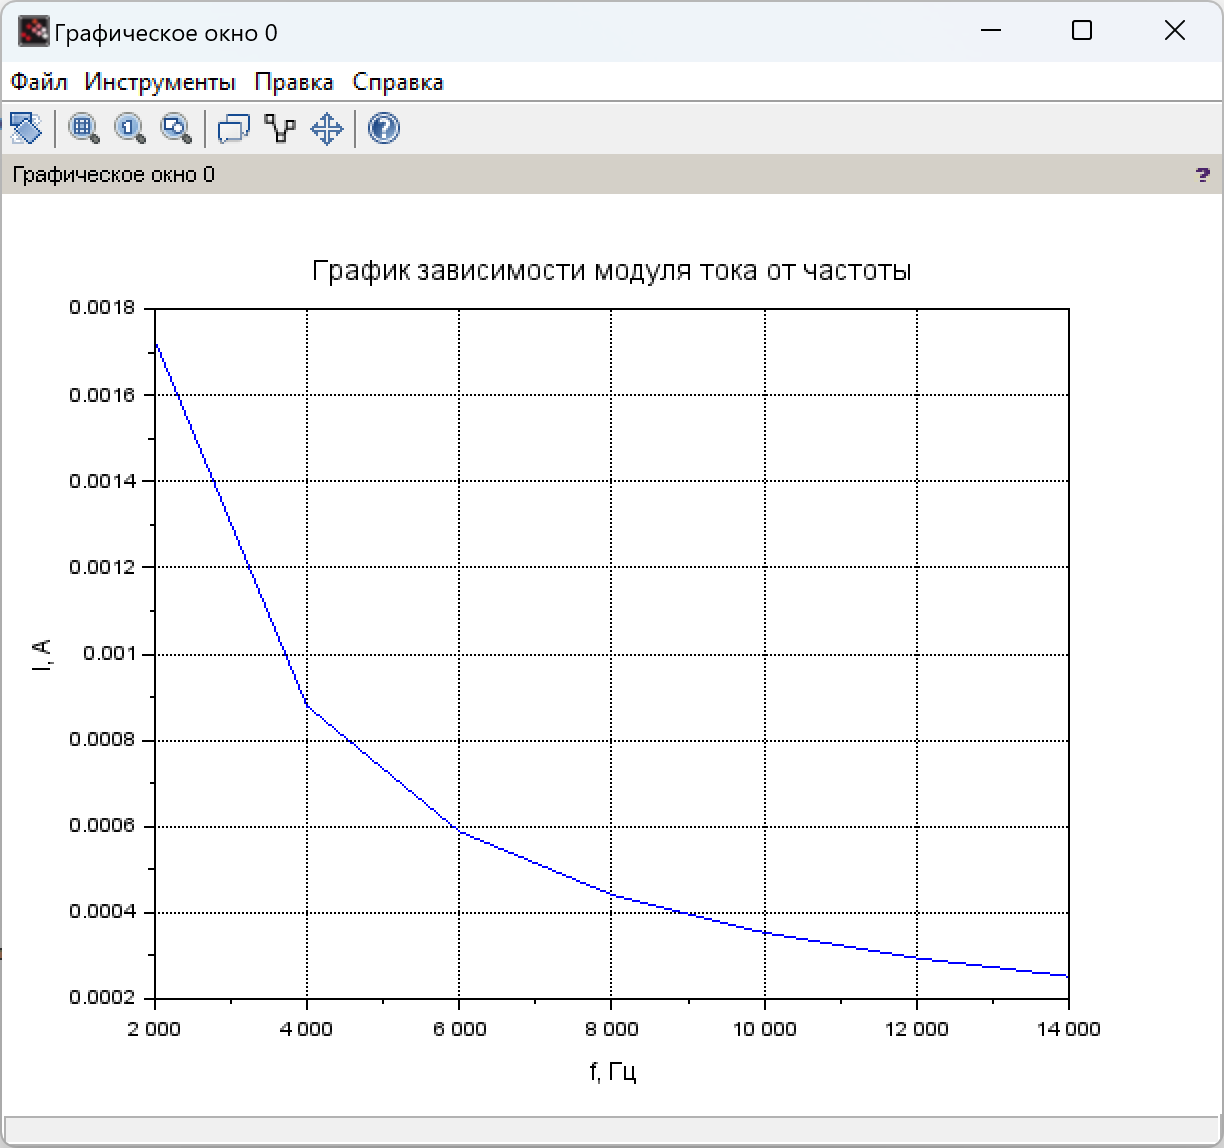
Task: Click the y-axis tick label '0.0004'
Action: pos(102,913)
